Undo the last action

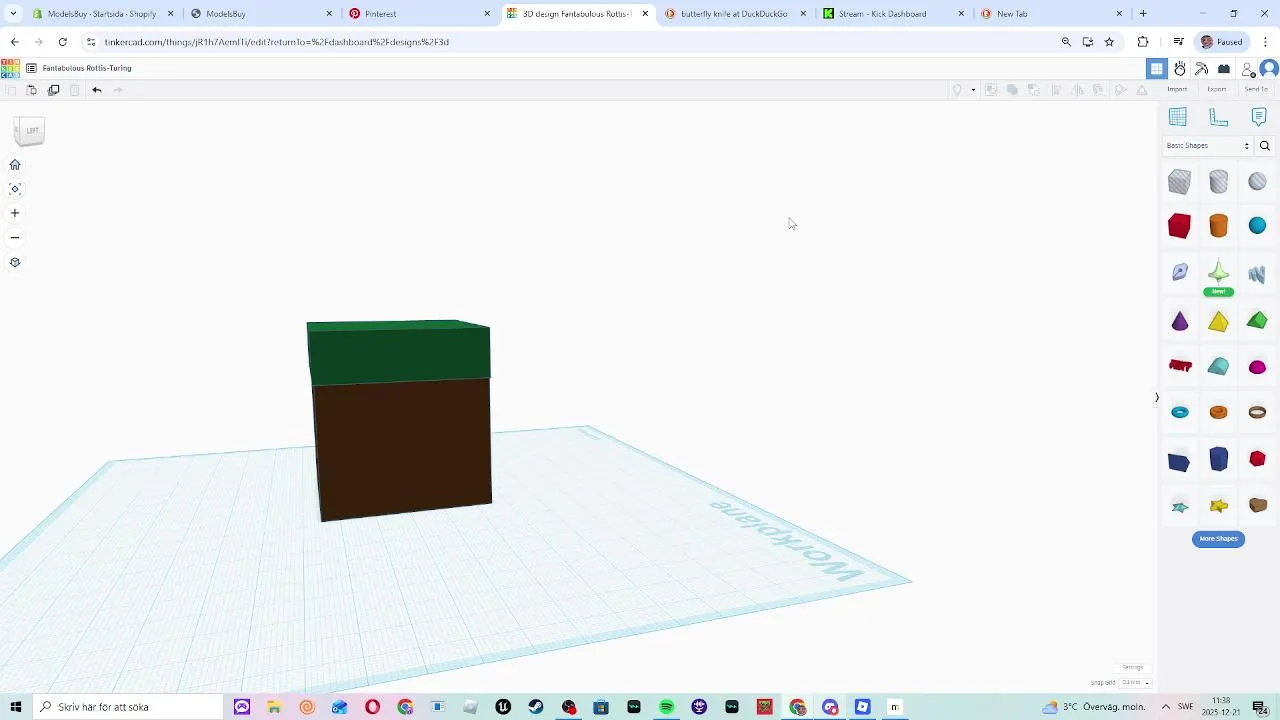click(97, 90)
